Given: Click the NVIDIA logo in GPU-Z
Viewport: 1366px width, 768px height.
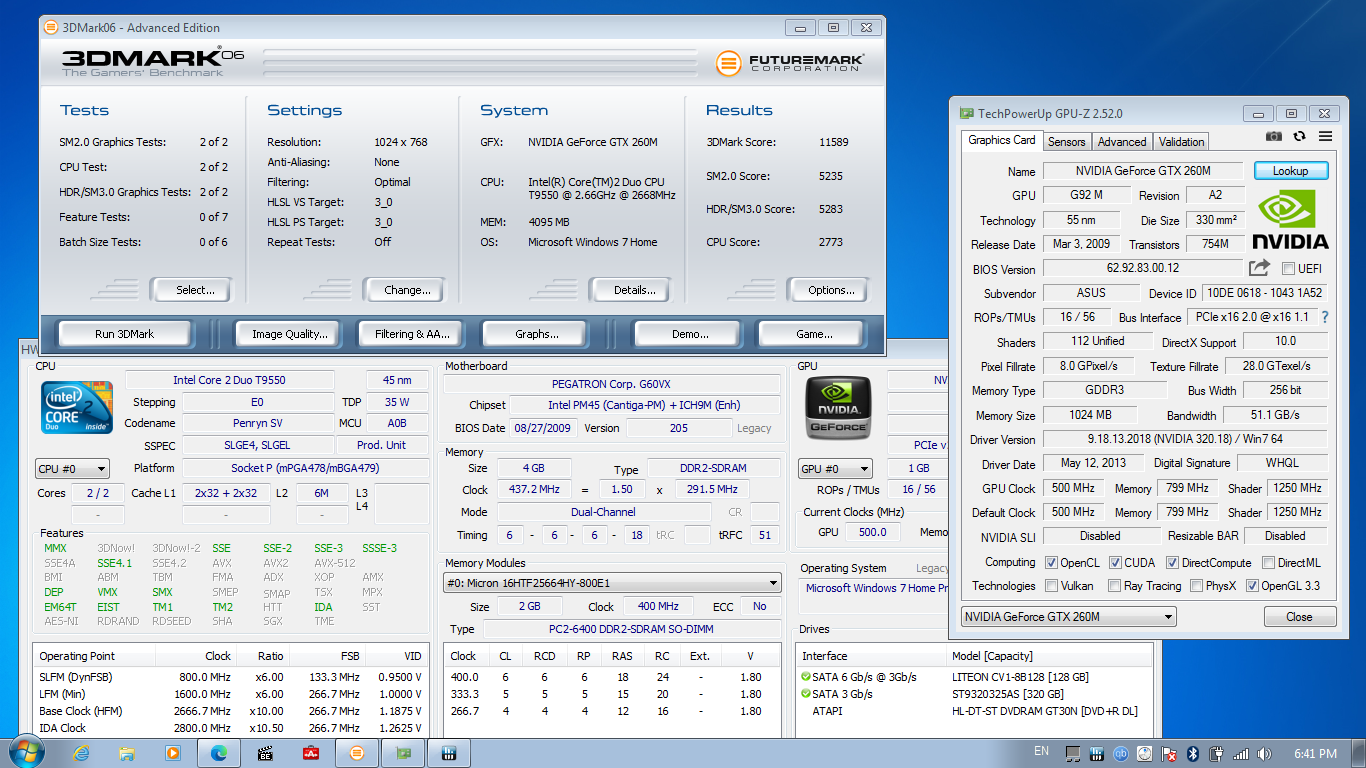Looking at the screenshot, I should [x=1290, y=219].
